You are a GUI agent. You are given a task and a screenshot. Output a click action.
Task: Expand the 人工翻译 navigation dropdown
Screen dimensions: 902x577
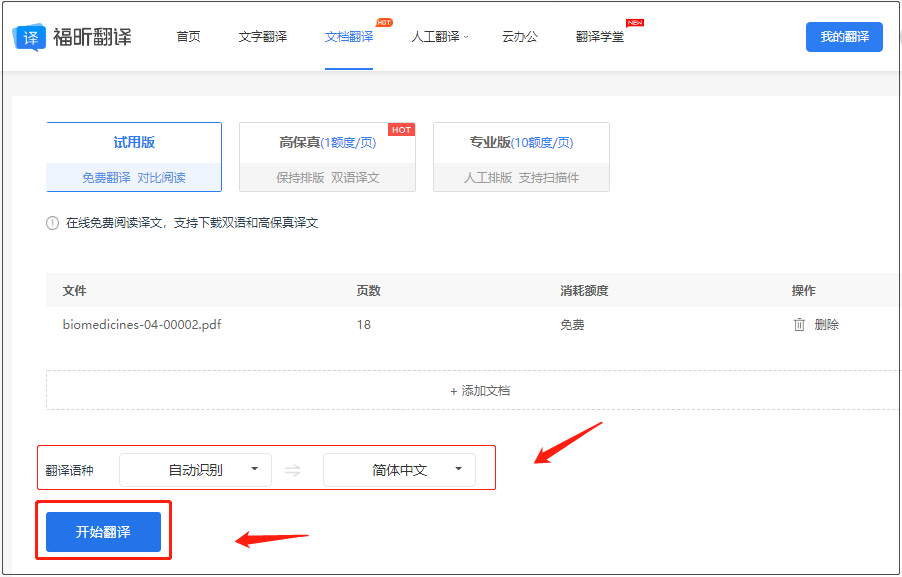pos(439,35)
